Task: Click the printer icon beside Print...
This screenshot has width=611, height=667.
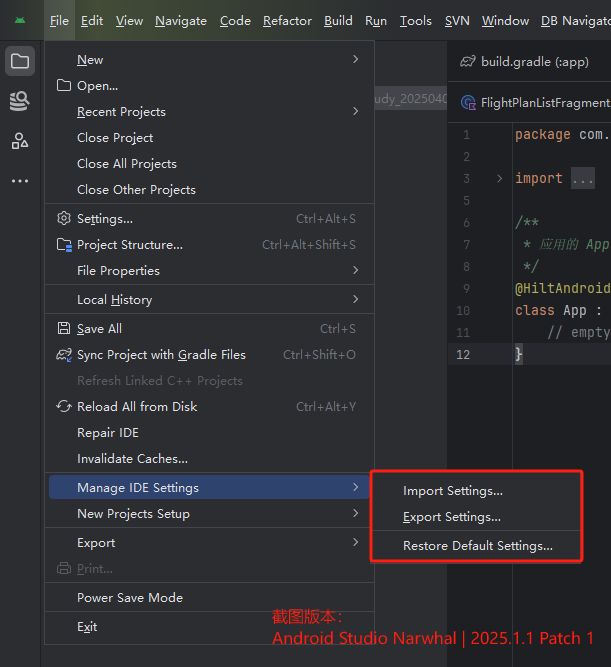Action: click(x=64, y=568)
